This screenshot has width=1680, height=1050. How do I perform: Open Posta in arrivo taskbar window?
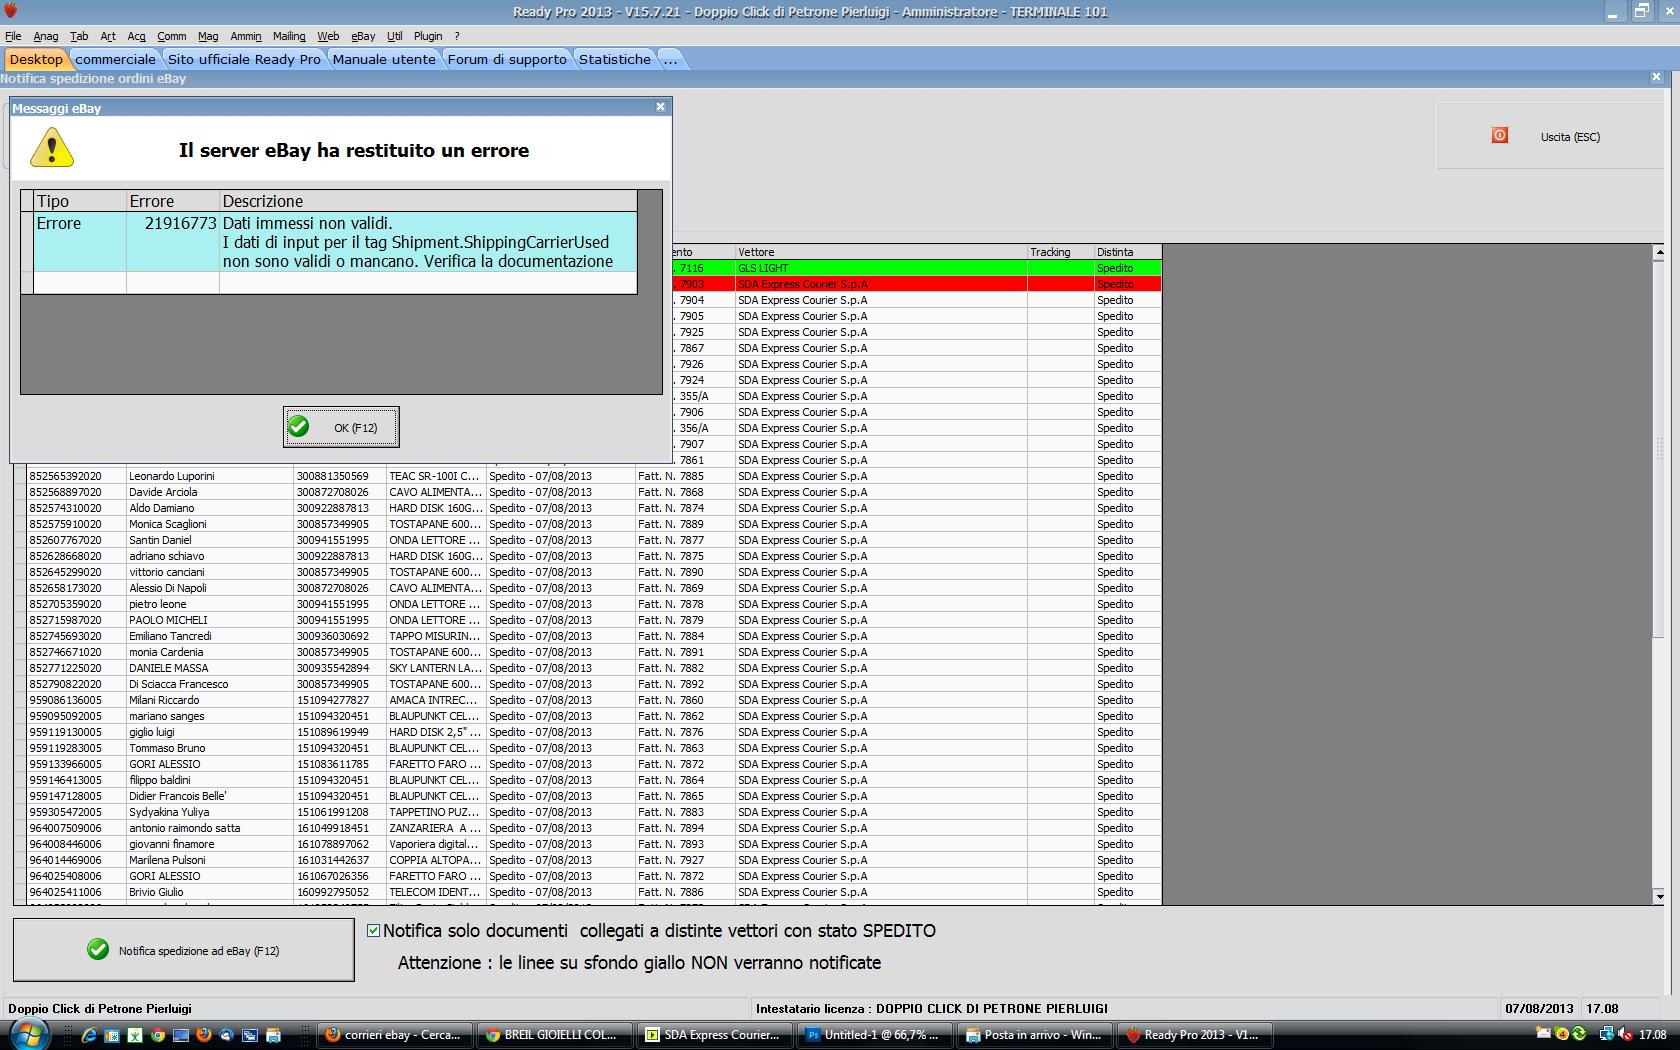[x=1034, y=1035]
